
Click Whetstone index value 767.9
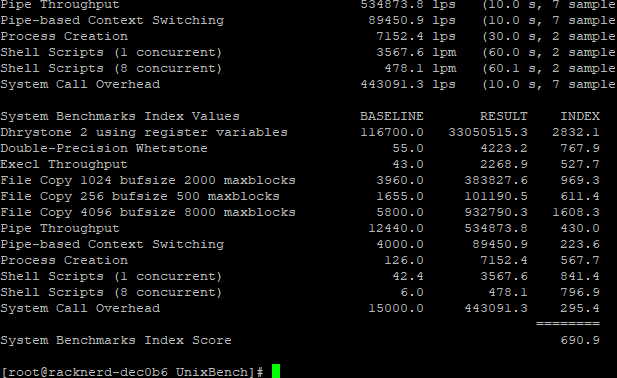pos(580,148)
